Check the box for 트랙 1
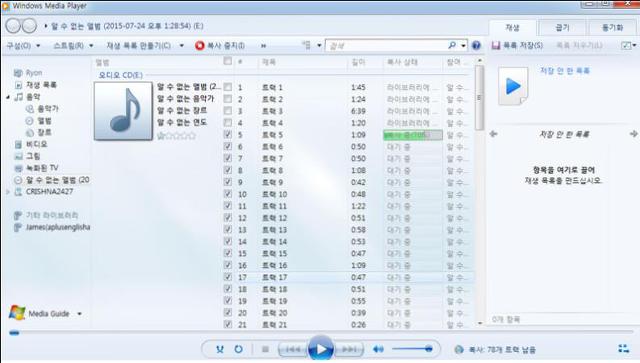640x363 pixels. point(228,87)
